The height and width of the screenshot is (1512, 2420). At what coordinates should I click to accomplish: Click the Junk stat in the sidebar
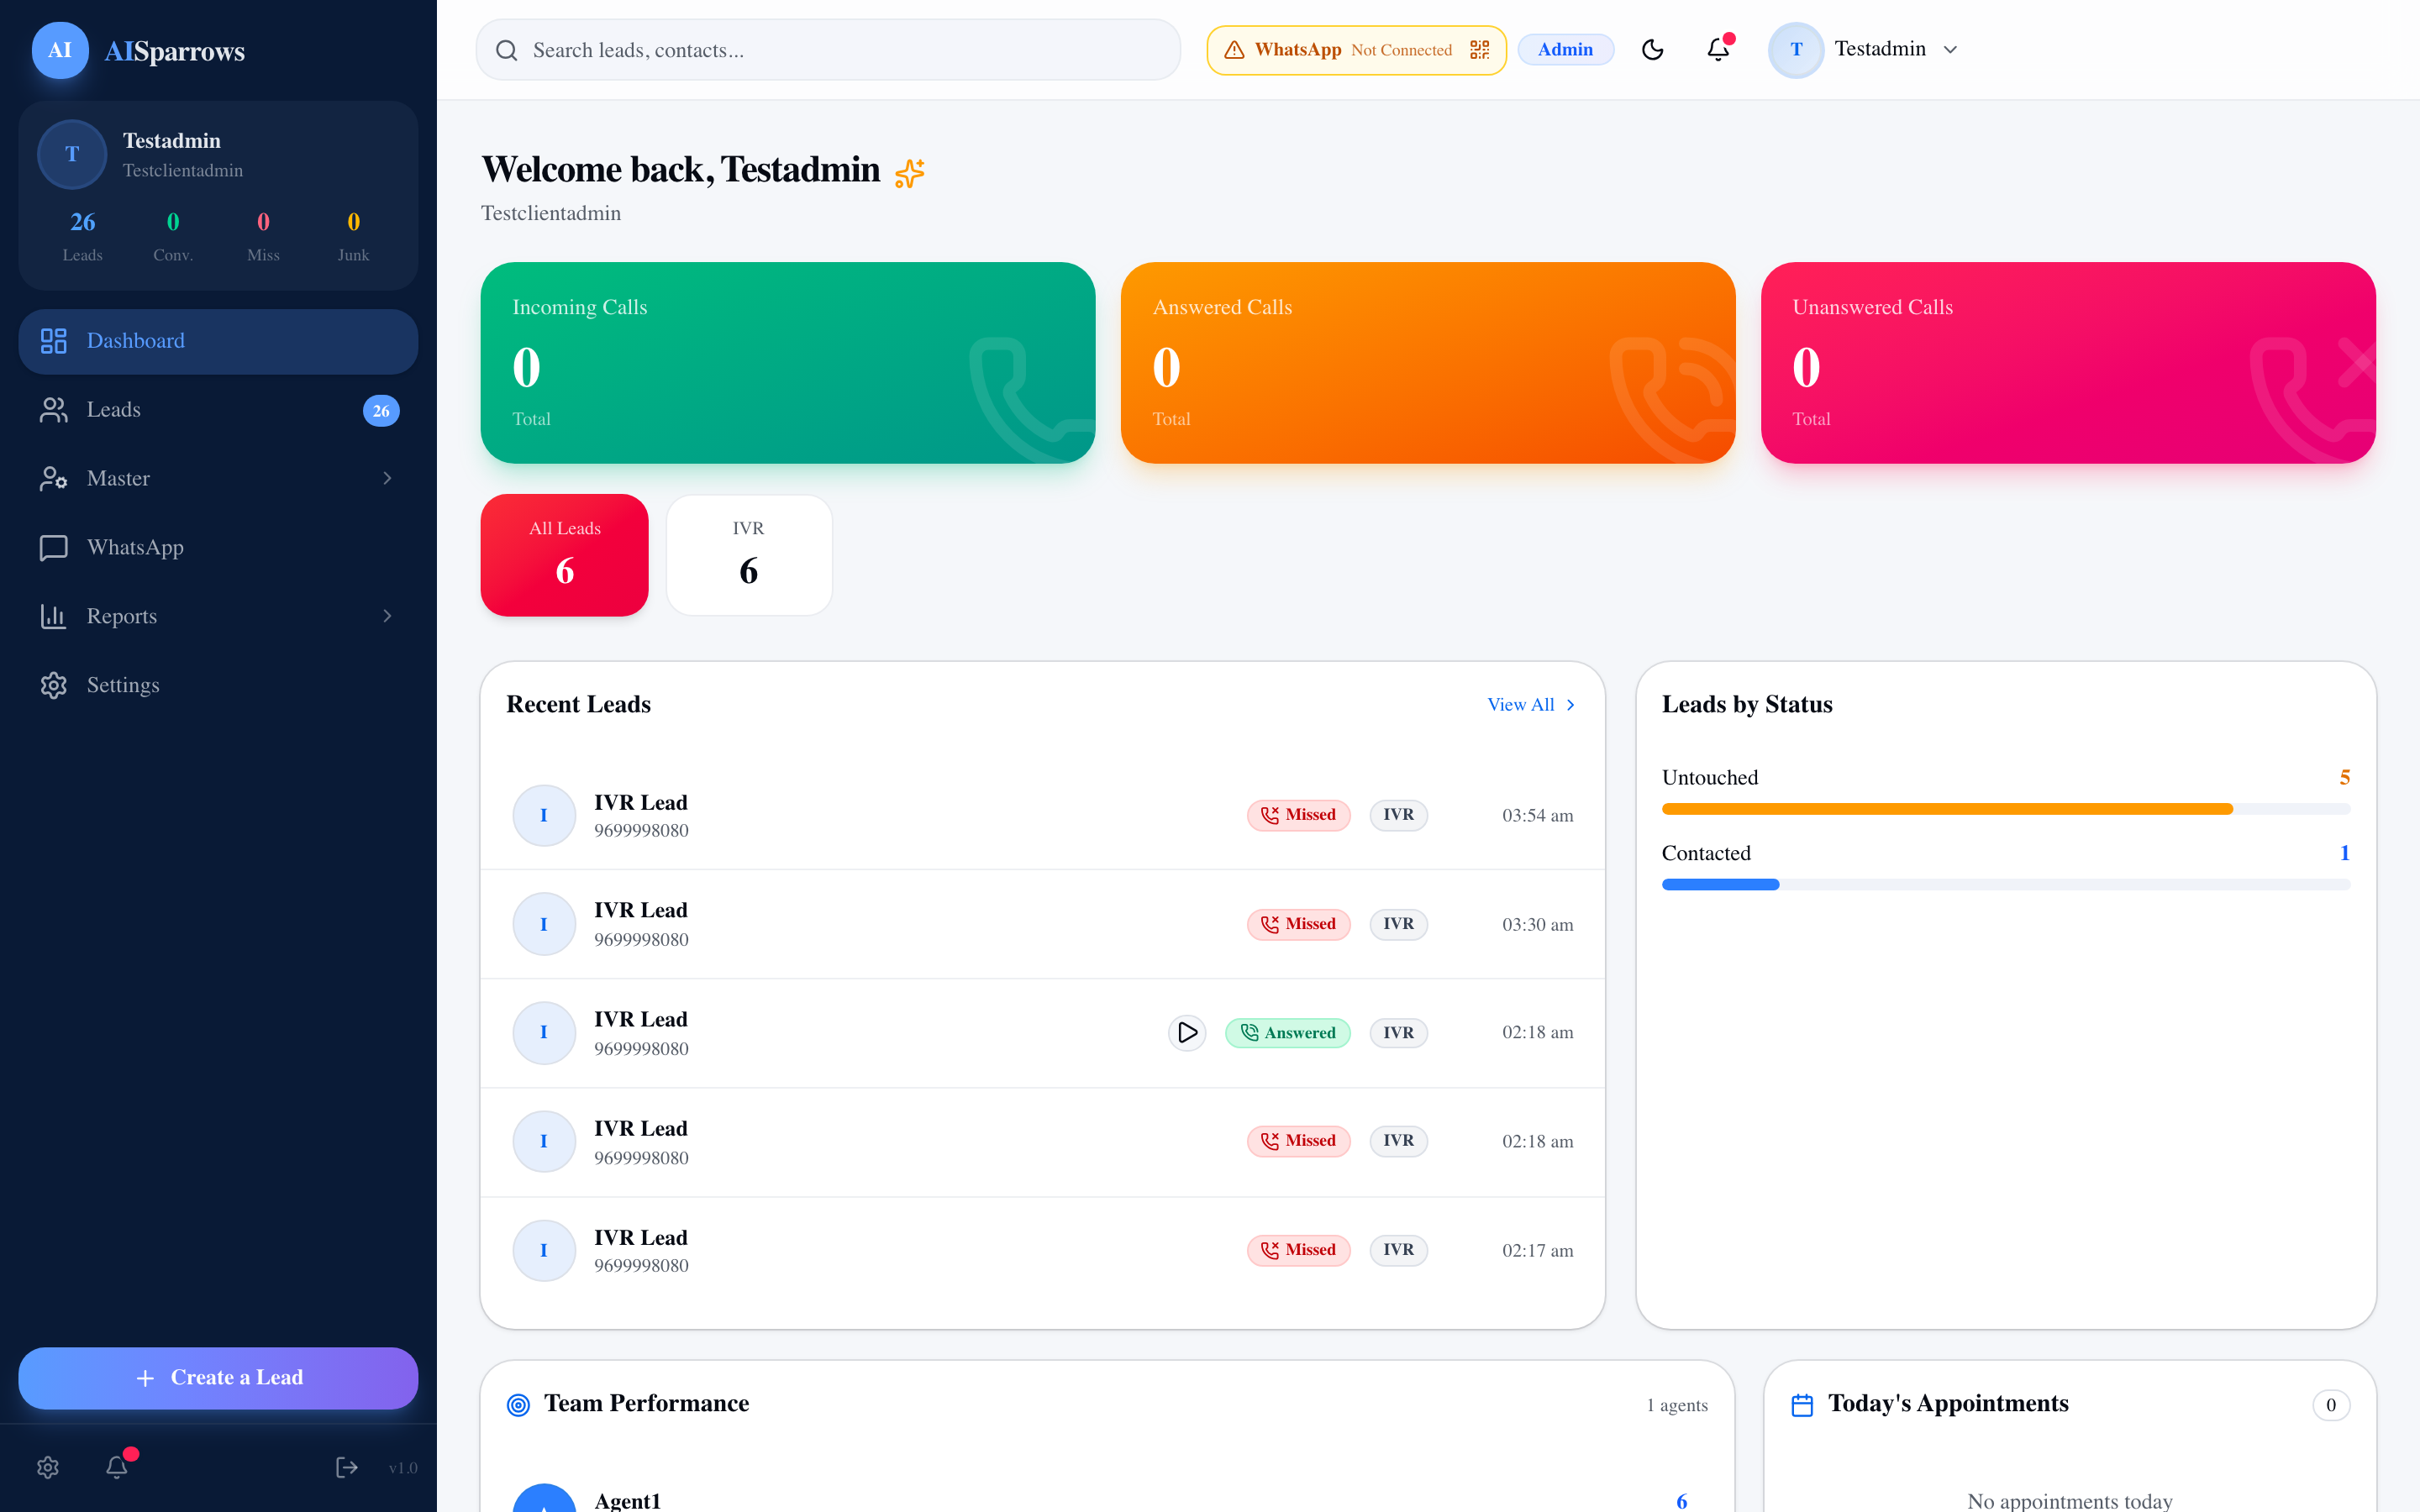click(353, 236)
